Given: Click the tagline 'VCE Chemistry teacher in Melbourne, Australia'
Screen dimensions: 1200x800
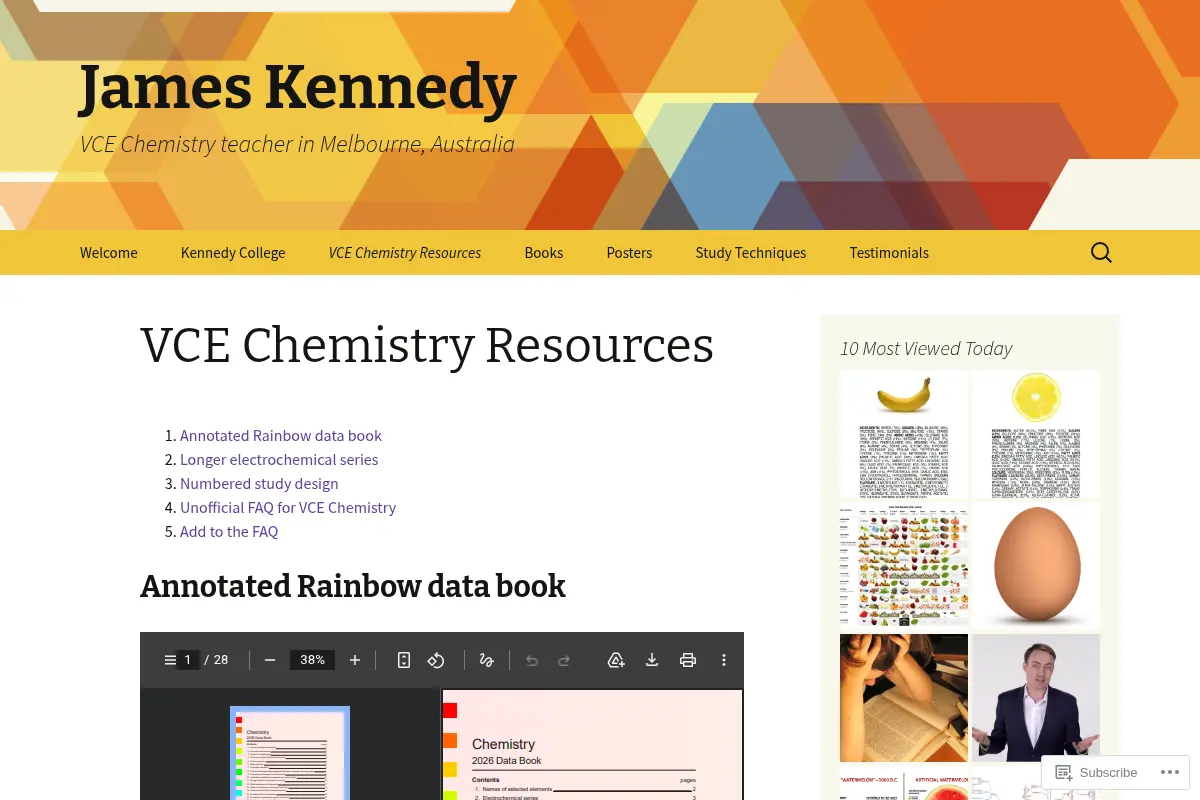Looking at the screenshot, I should [297, 144].
